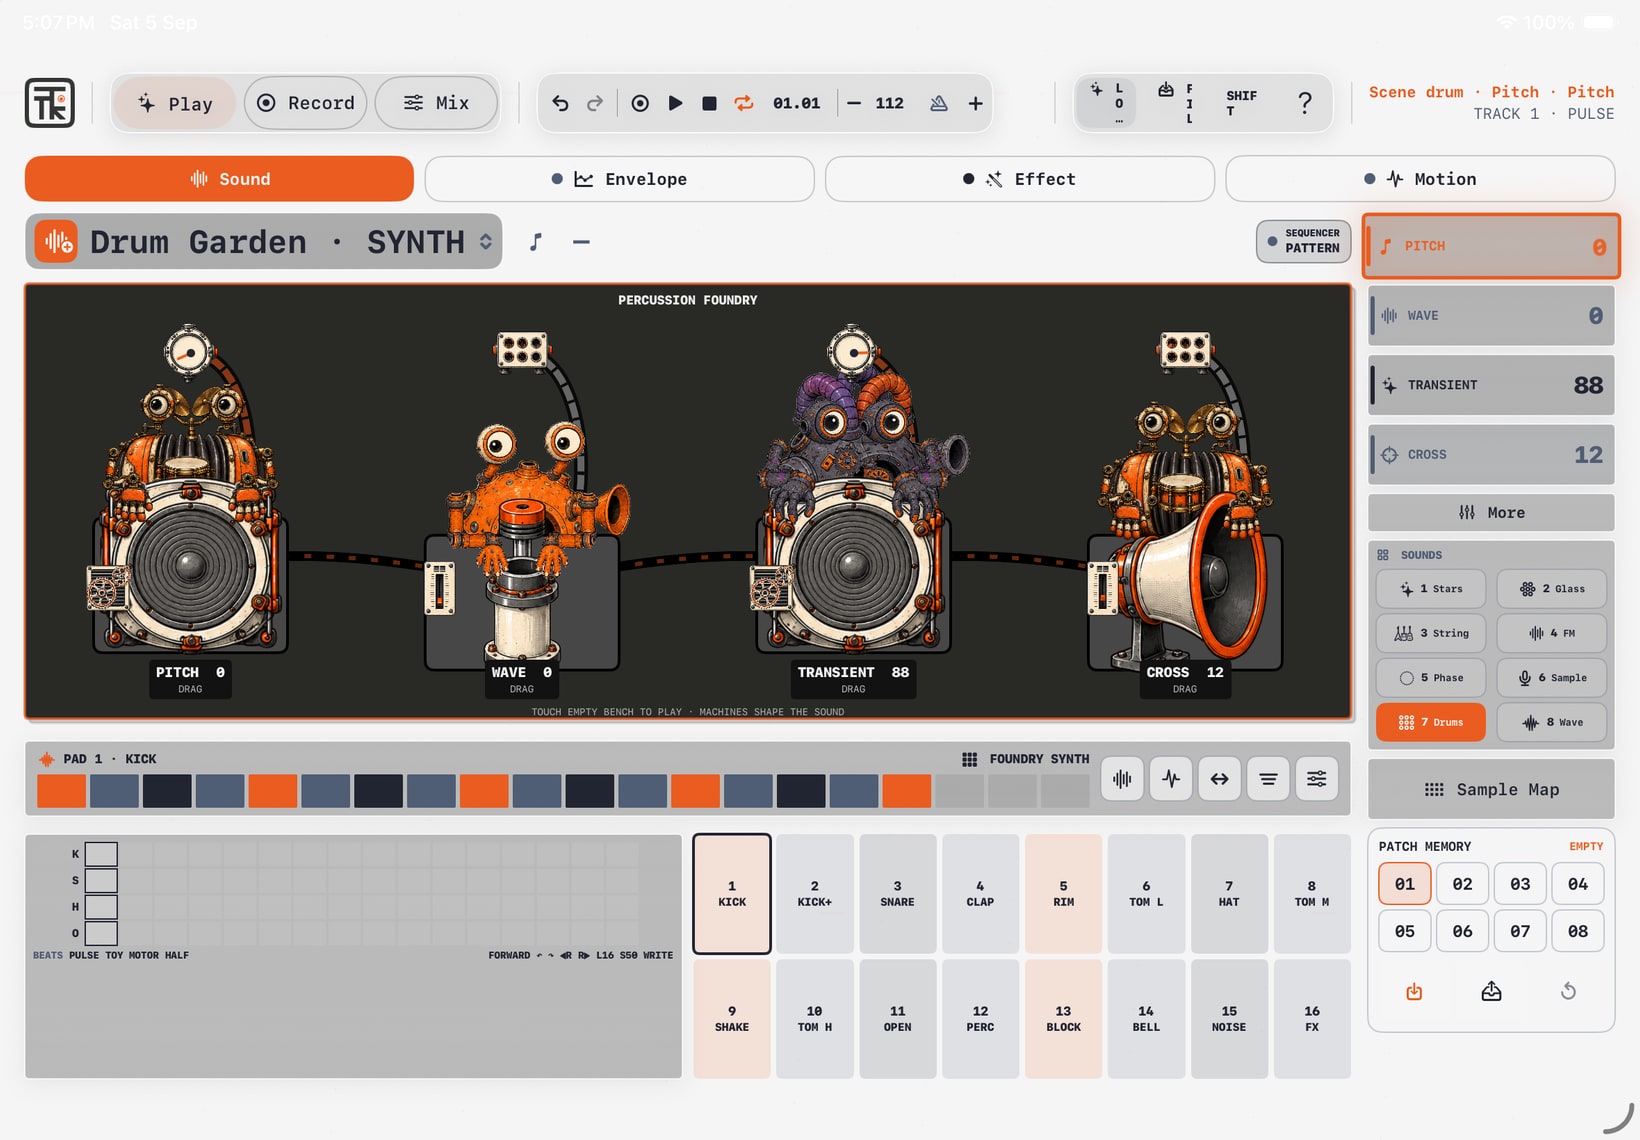Viewport: 1640px width, 1140px height.
Task: Click the metronome icon
Action: click(938, 103)
